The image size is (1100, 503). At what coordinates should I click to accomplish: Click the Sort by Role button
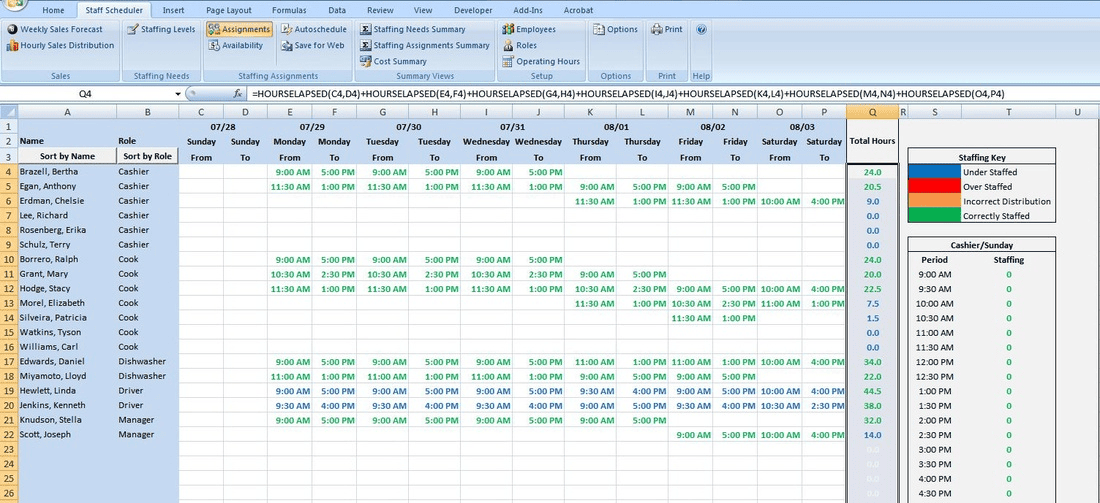[x=147, y=156]
